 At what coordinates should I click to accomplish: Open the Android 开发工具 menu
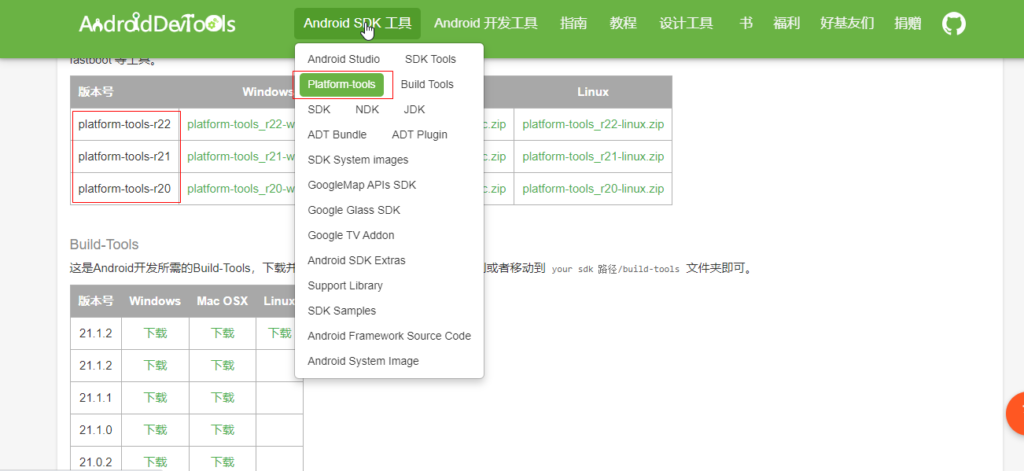point(486,23)
